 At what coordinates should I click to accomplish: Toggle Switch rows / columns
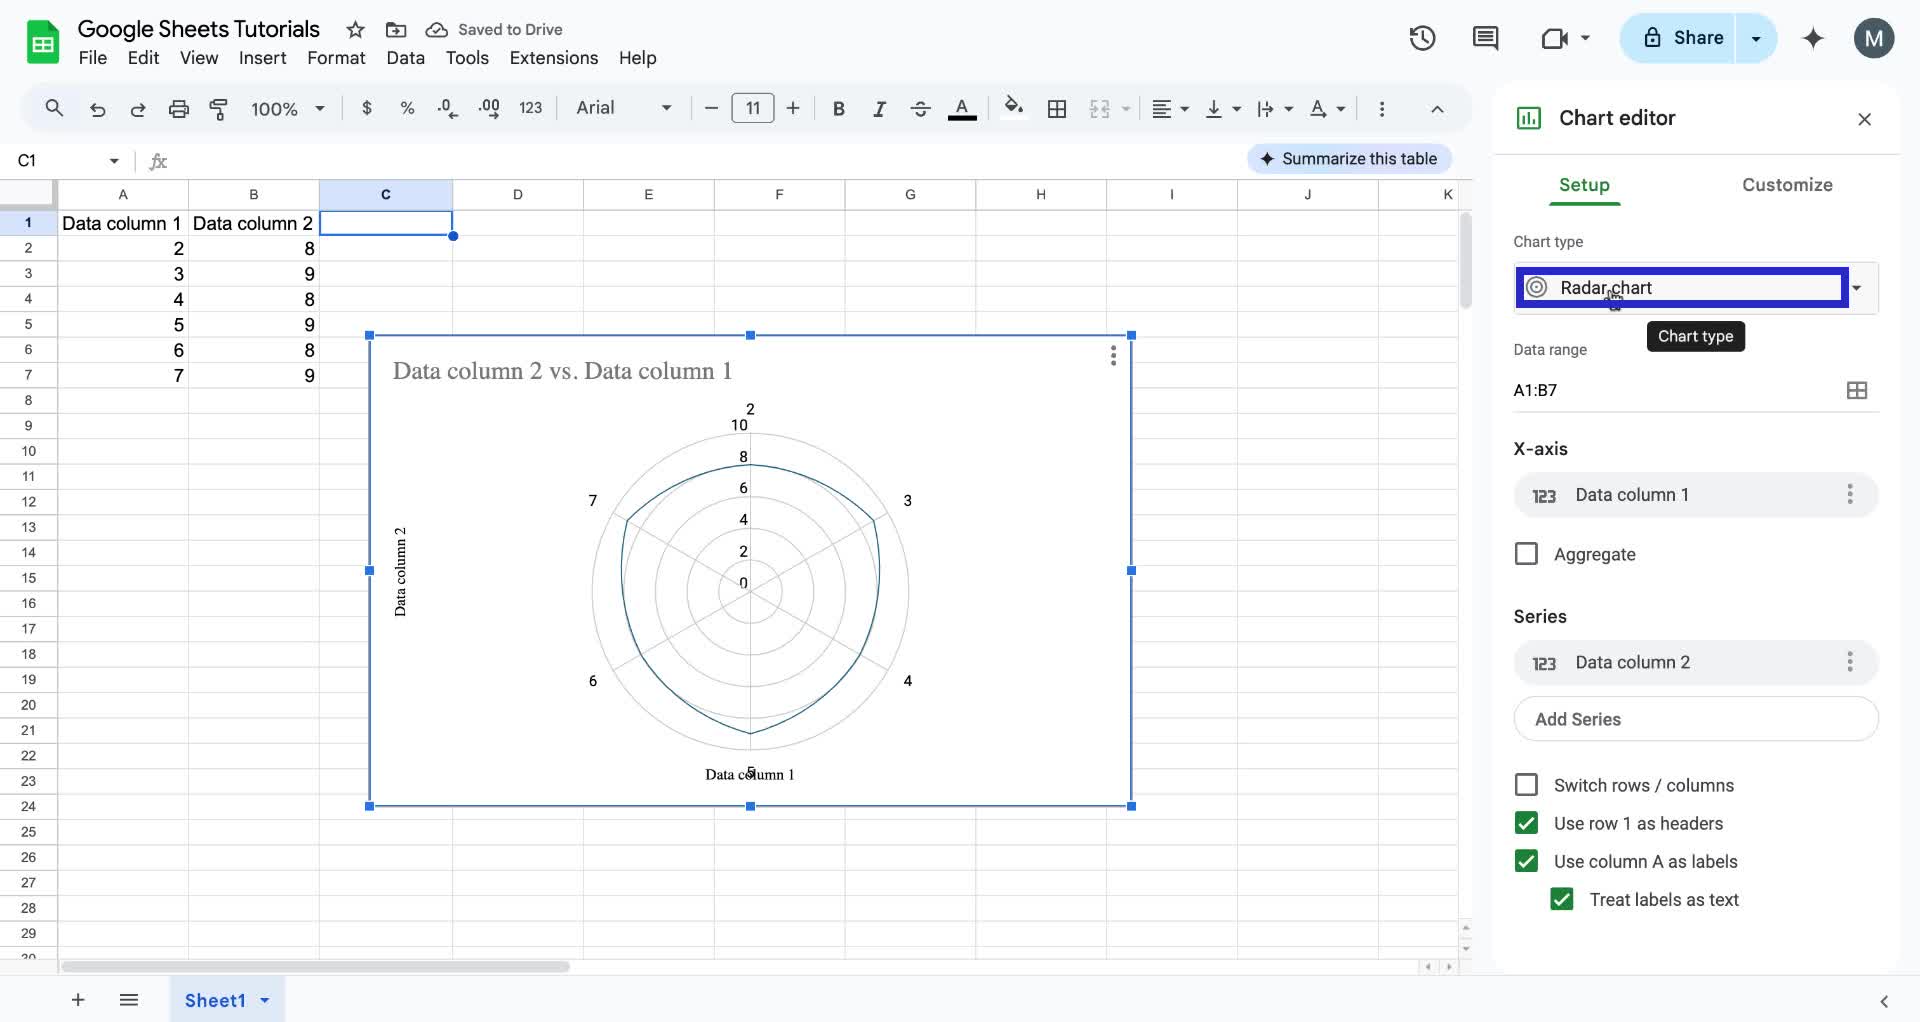tap(1526, 785)
